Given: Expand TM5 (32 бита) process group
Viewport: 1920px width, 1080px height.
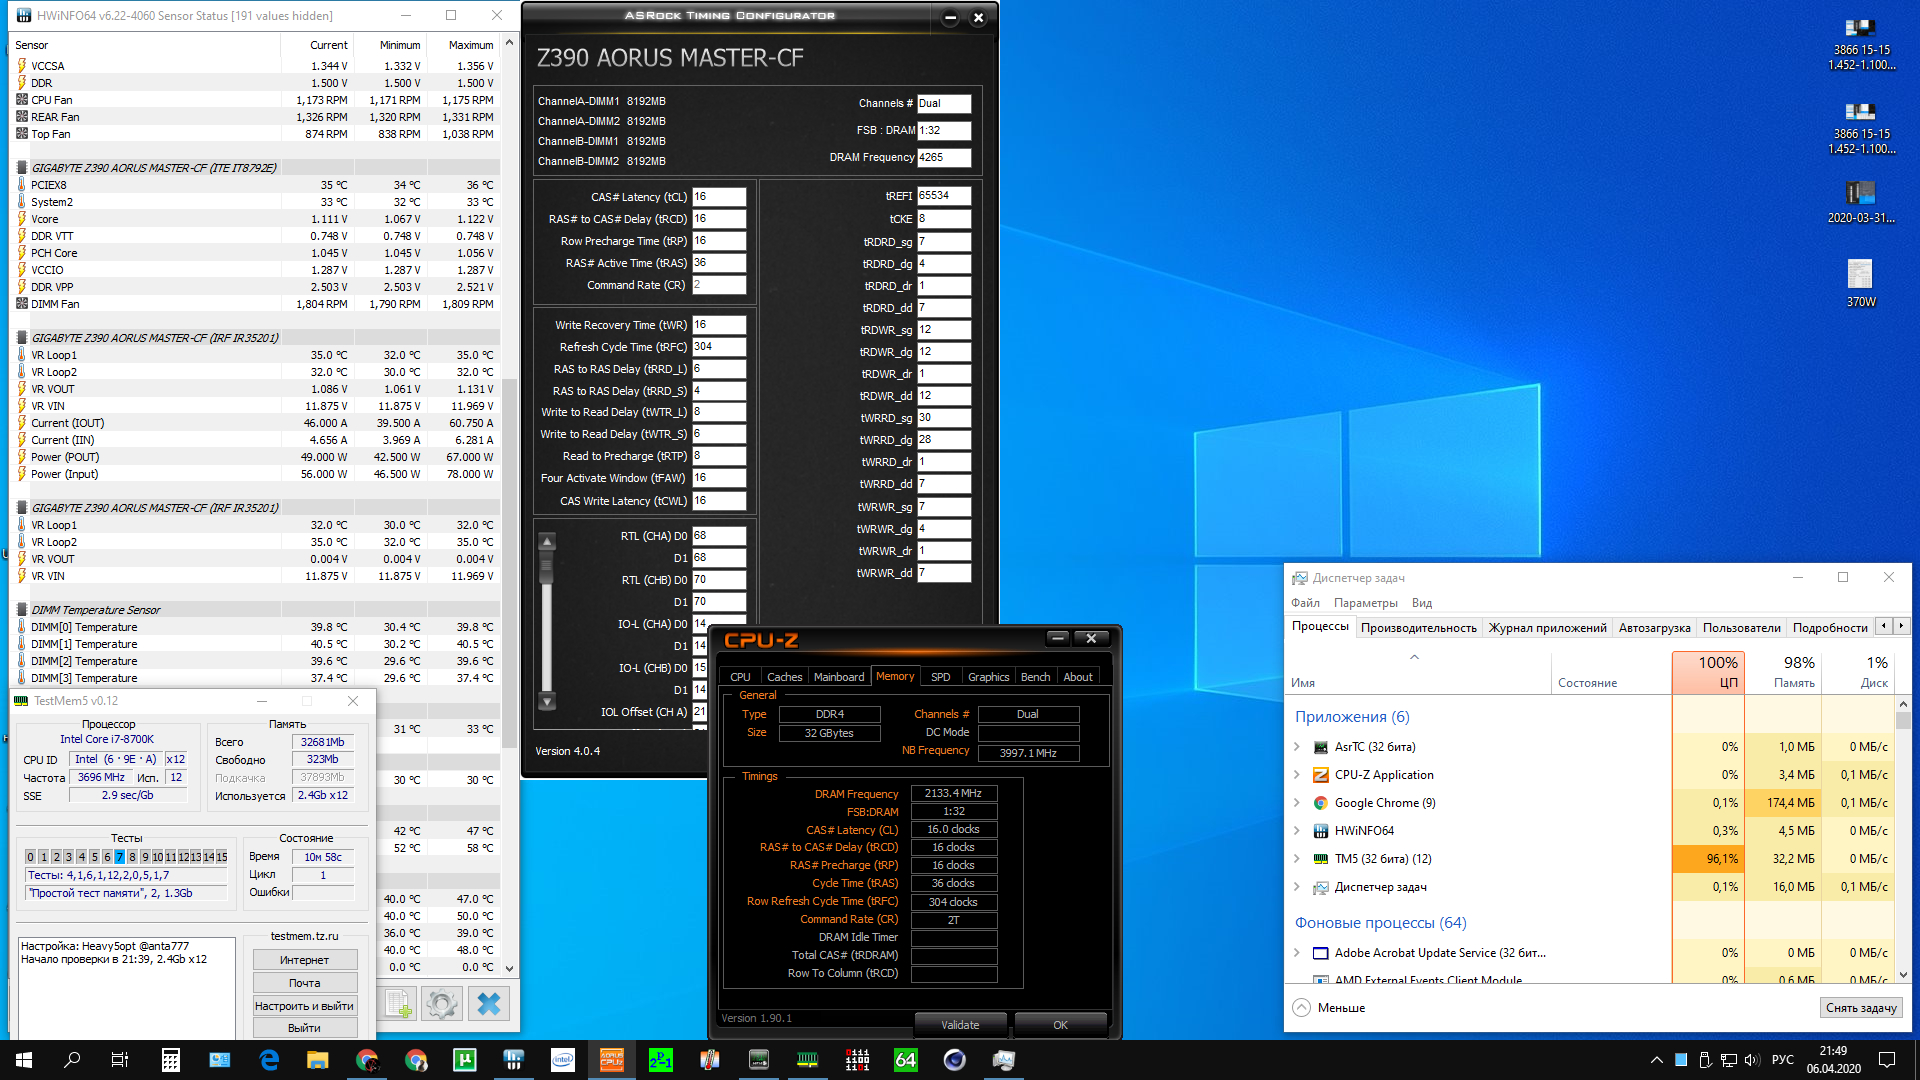Looking at the screenshot, I should pyautogui.click(x=1297, y=859).
